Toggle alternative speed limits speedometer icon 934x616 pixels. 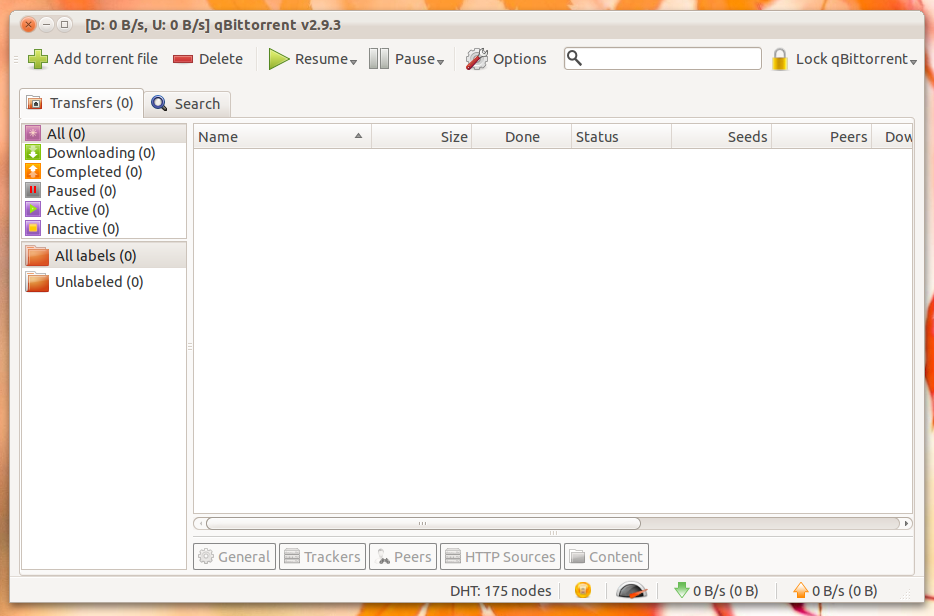631,590
